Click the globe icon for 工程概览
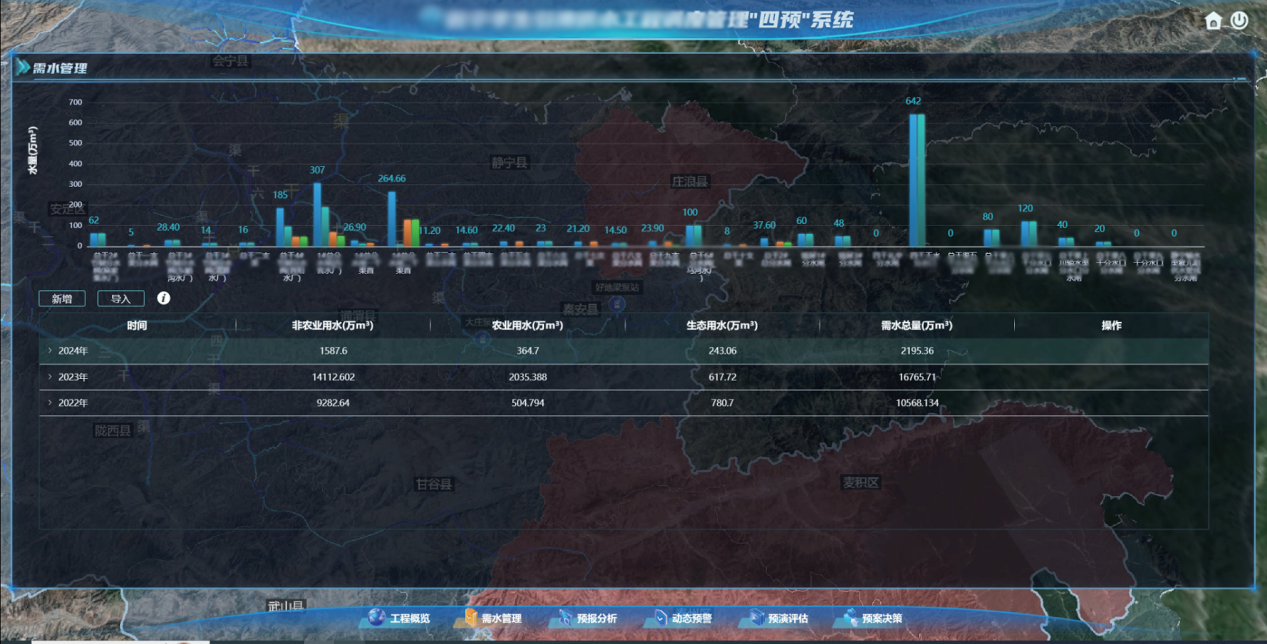This screenshot has width=1267, height=644. pos(376,618)
